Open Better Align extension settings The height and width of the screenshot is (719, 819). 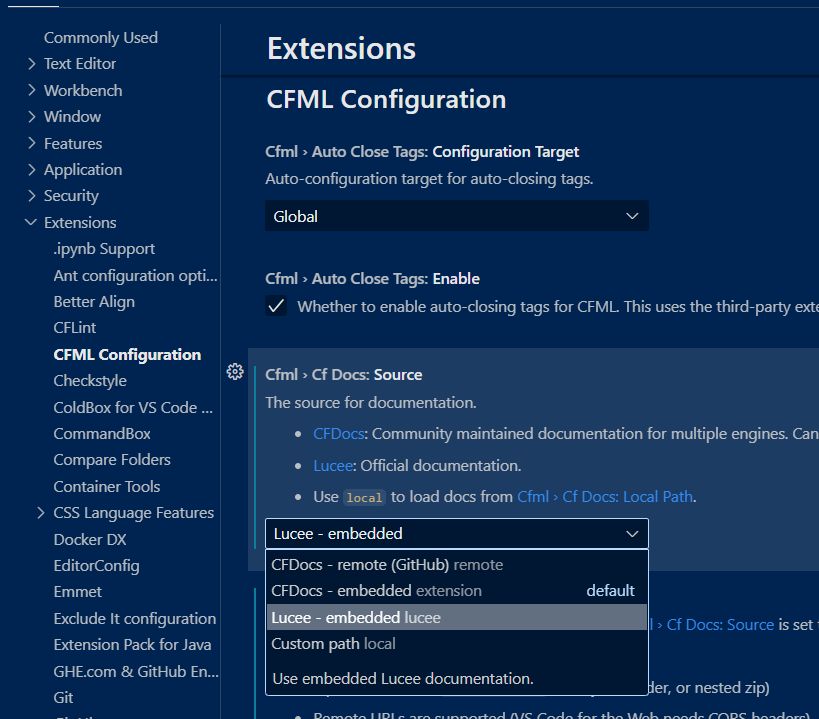tap(94, 302)
